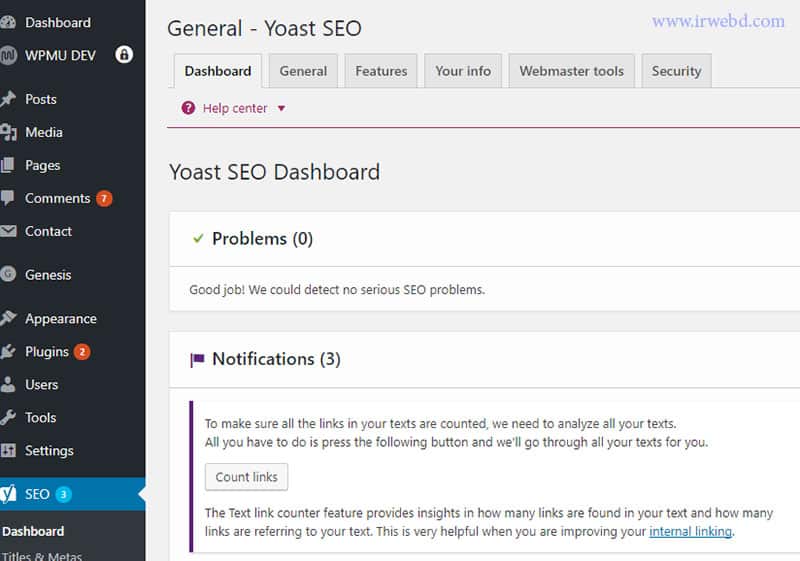
Task: Open the SEO Dashboard submenu item
Action: 33,531
